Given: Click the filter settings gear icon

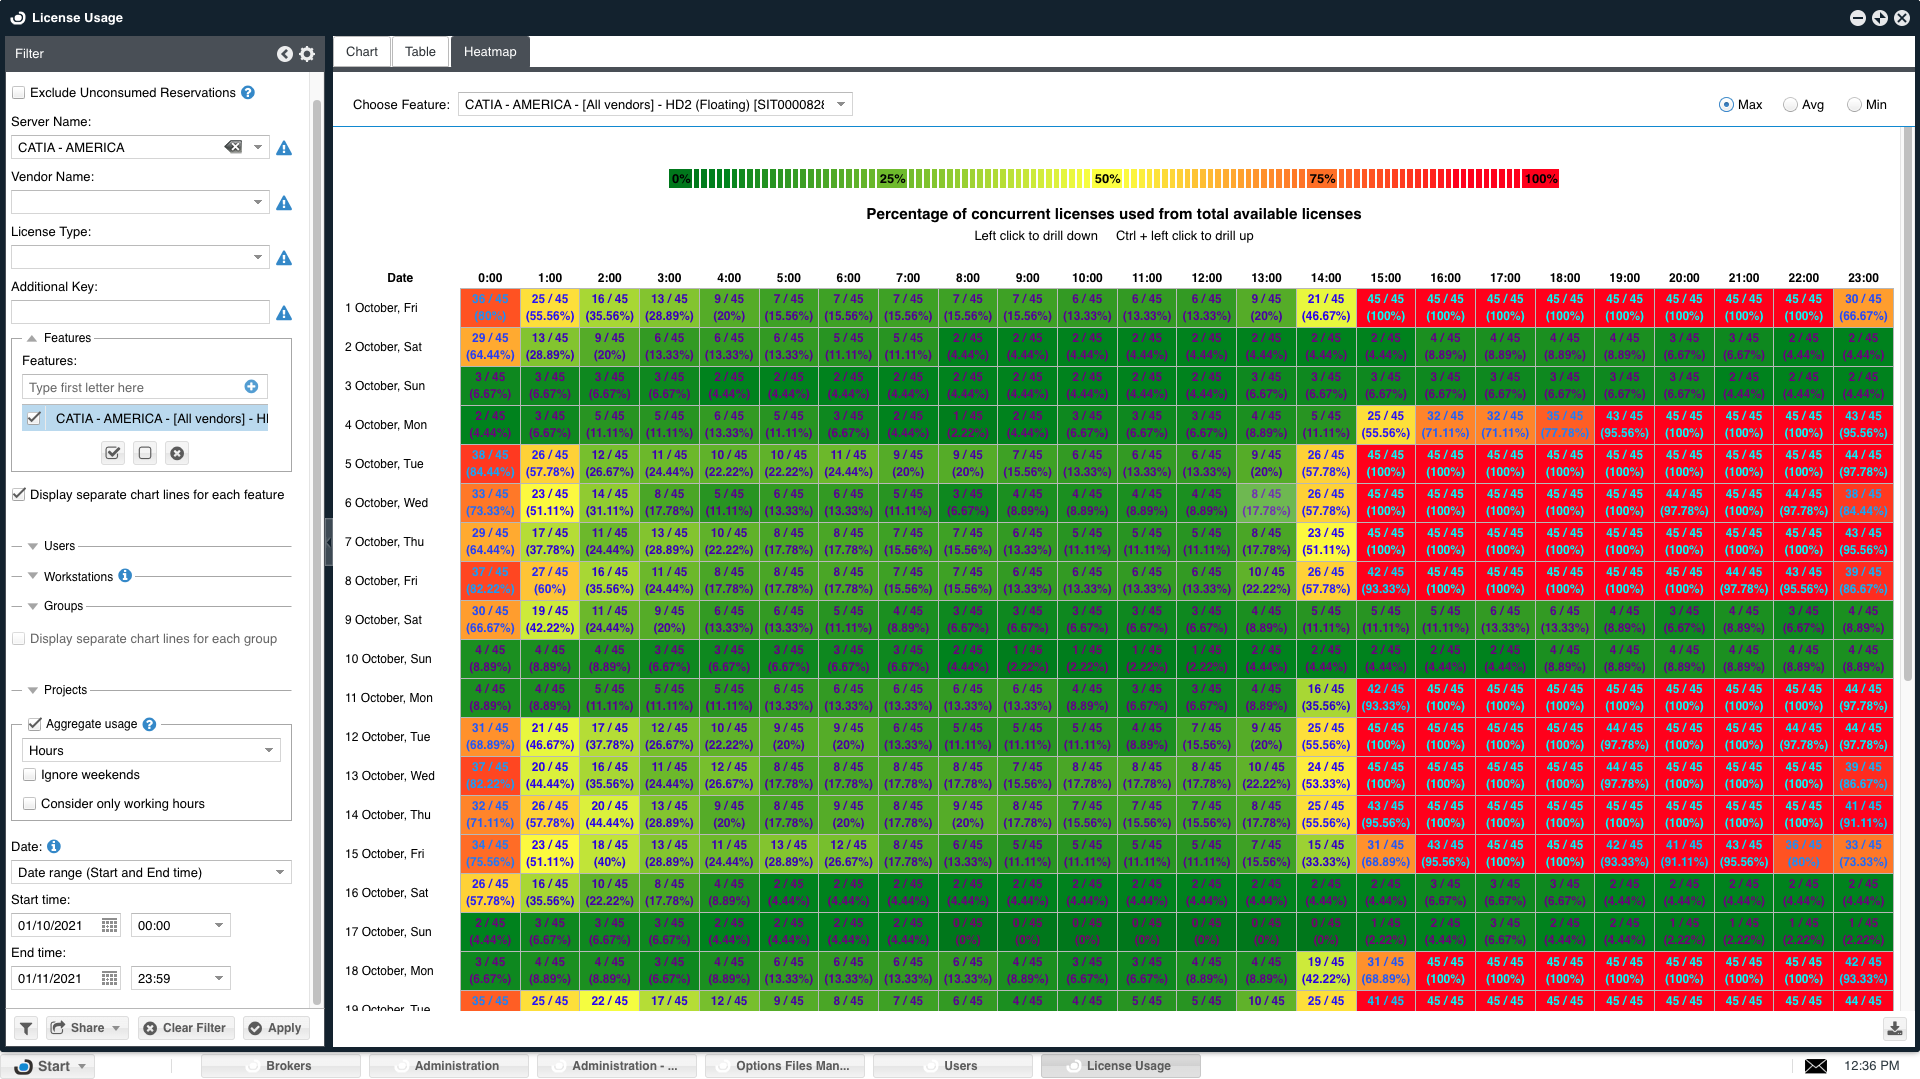Looking at the screenshot, I should click(307, 54).
